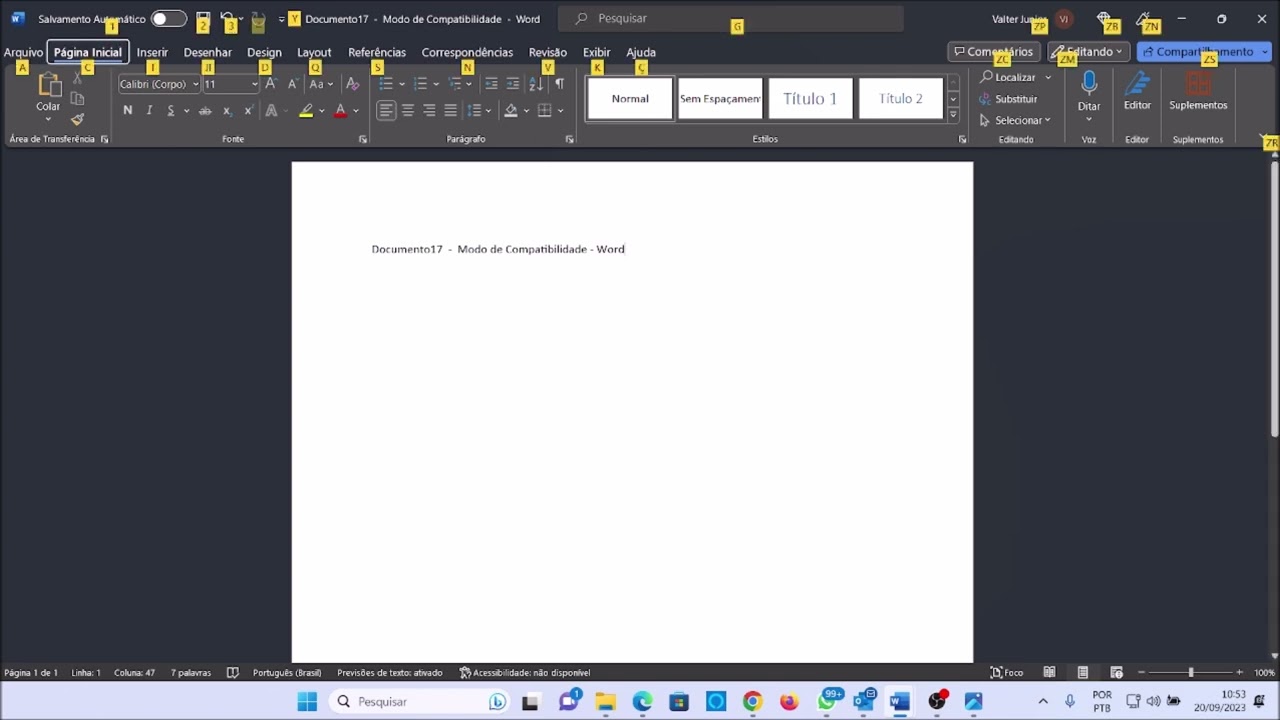Viewport: 1280px width, 720px height.
Task: Click the vertical document scrollbar
Action: [x=1273, y=298]
